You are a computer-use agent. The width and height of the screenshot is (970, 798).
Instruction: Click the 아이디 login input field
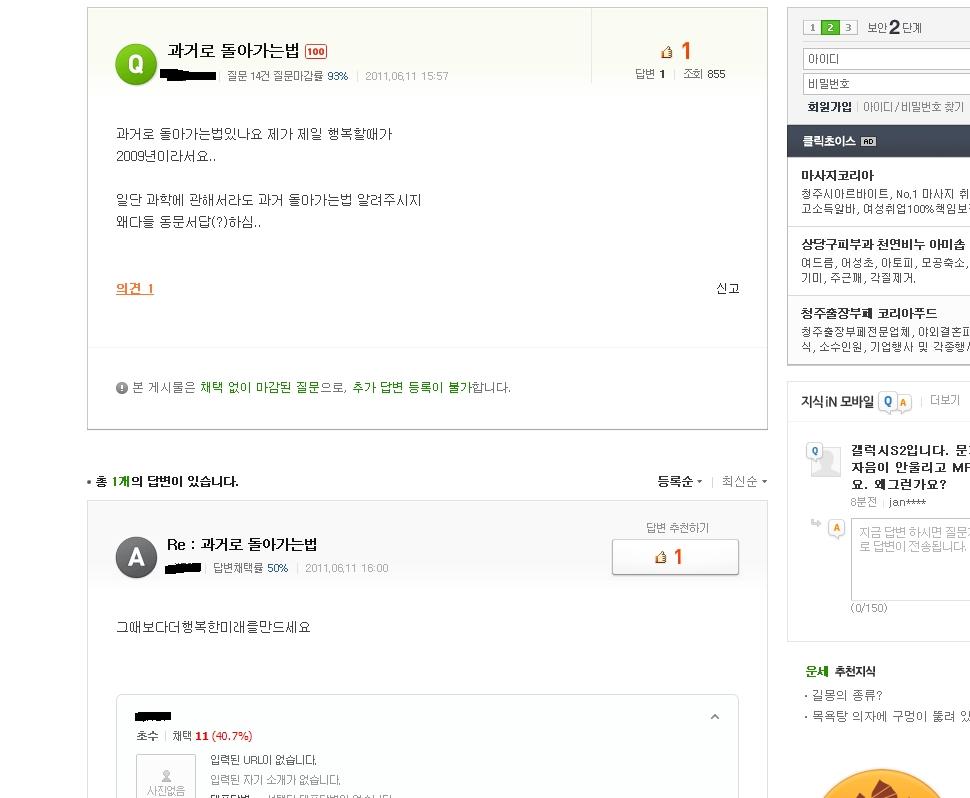(x=886, y=59)
